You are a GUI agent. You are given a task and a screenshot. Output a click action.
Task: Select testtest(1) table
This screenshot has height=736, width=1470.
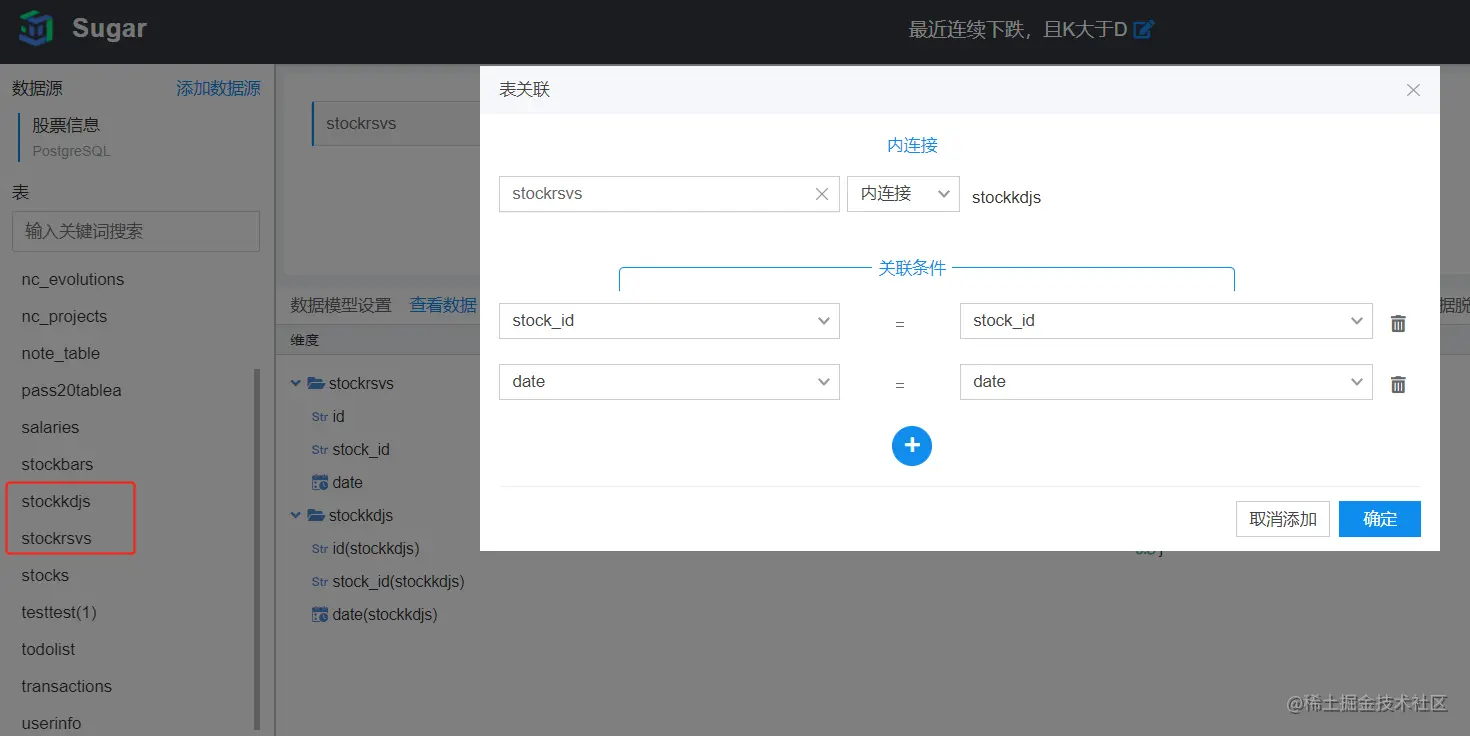pos(59,613)
